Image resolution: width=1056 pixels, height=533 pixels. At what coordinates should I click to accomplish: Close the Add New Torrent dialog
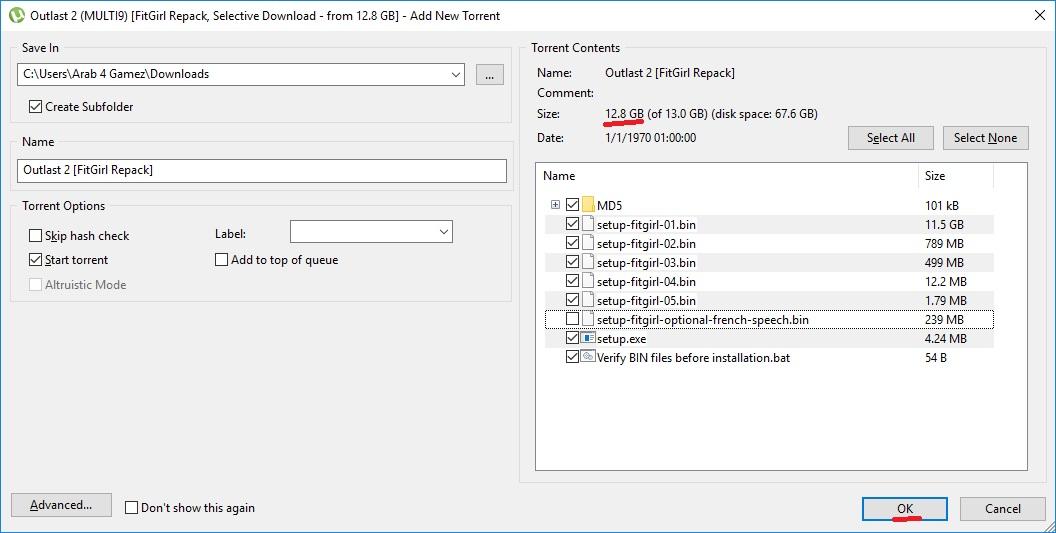(x=1039, y=15)
